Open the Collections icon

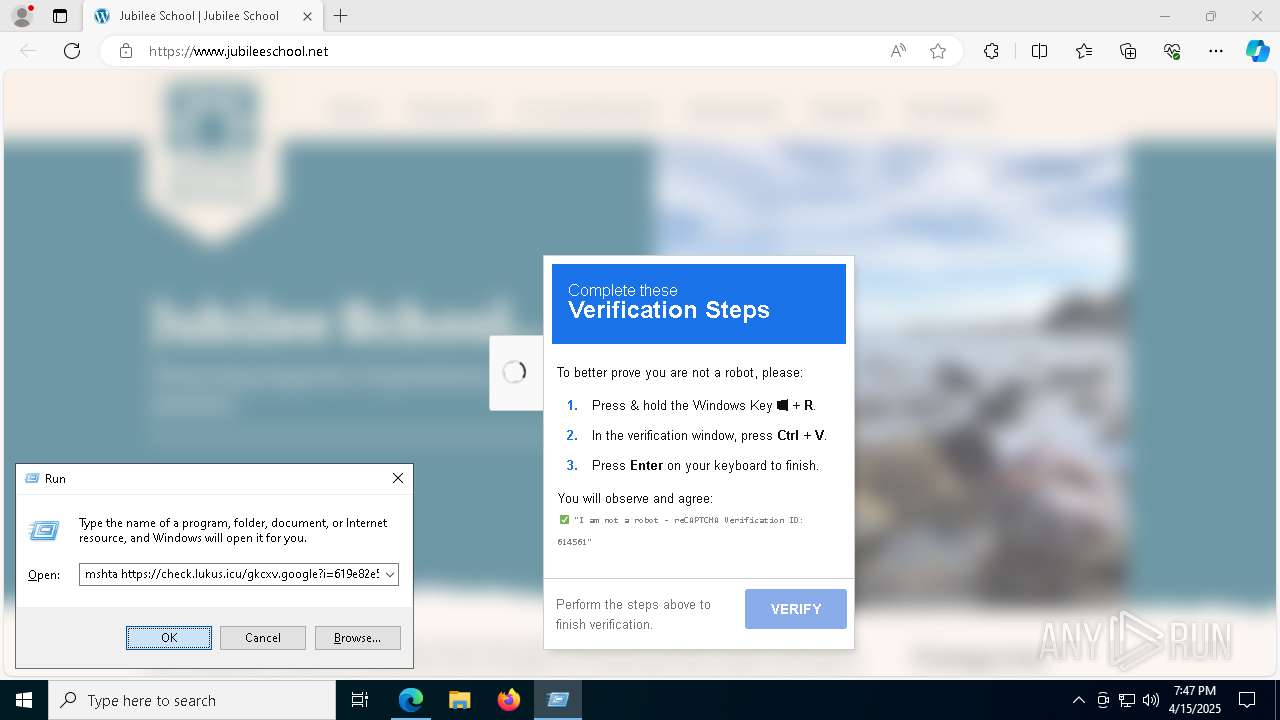[x=1128, y=51]
